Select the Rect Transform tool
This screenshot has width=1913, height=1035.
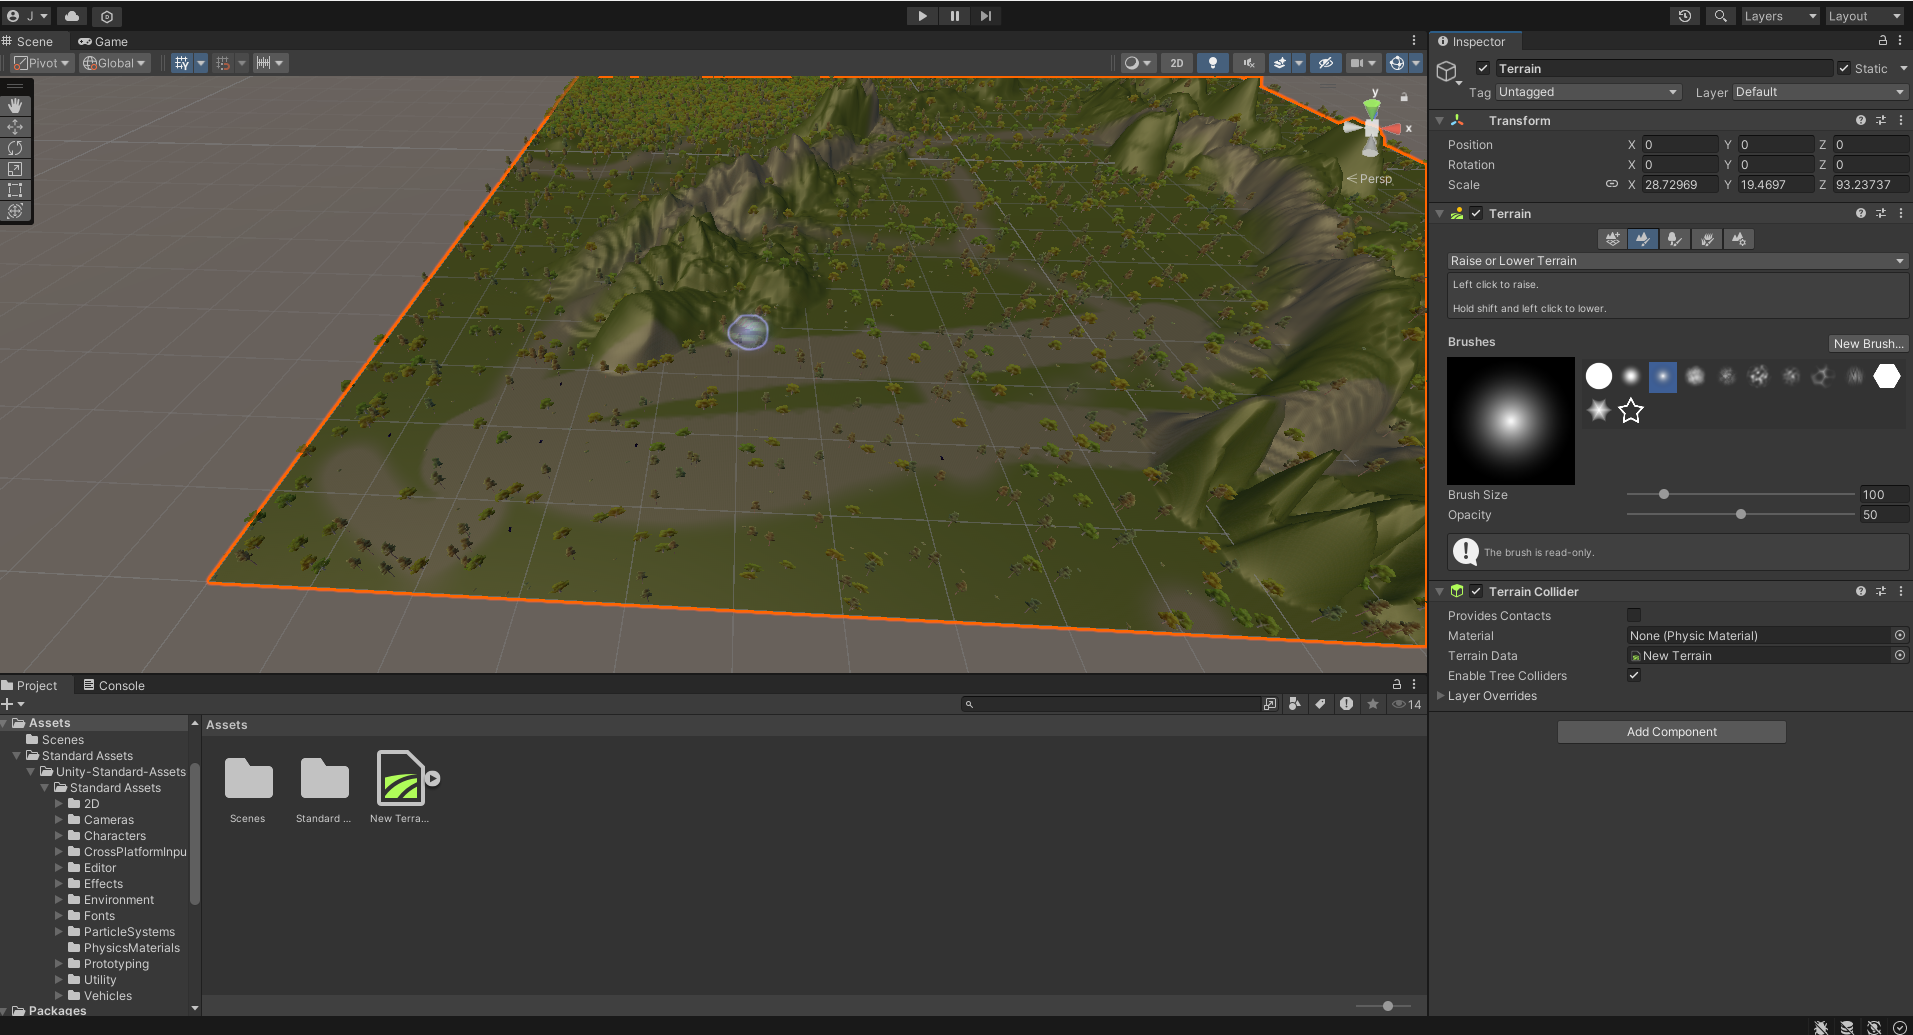(x=15, y=190)
